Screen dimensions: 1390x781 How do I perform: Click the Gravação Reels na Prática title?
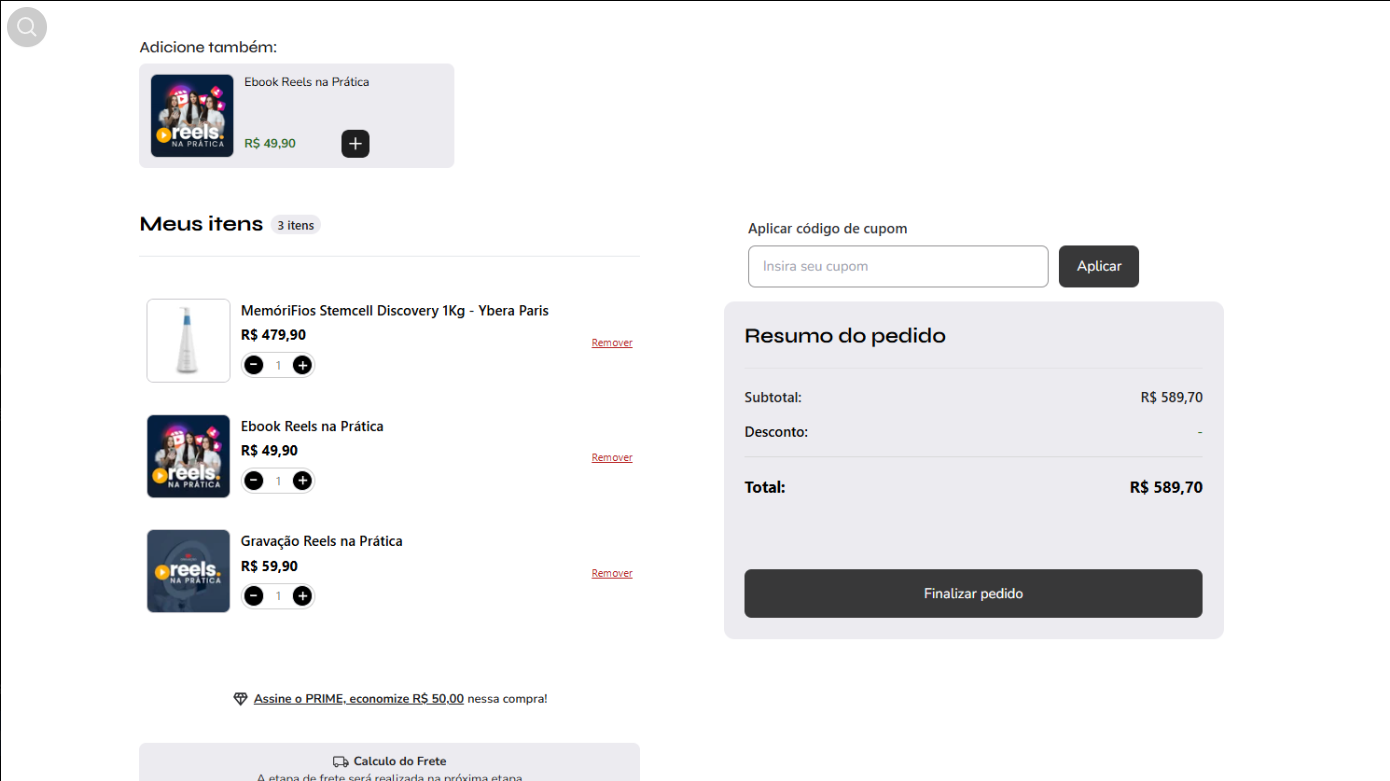click(x=322, y=541)
